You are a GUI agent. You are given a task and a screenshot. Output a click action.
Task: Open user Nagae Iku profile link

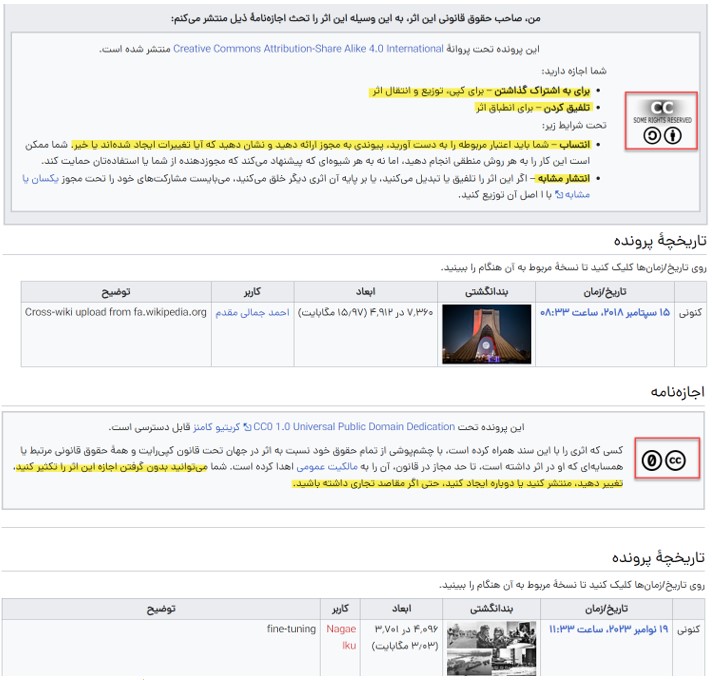[341, 637]
